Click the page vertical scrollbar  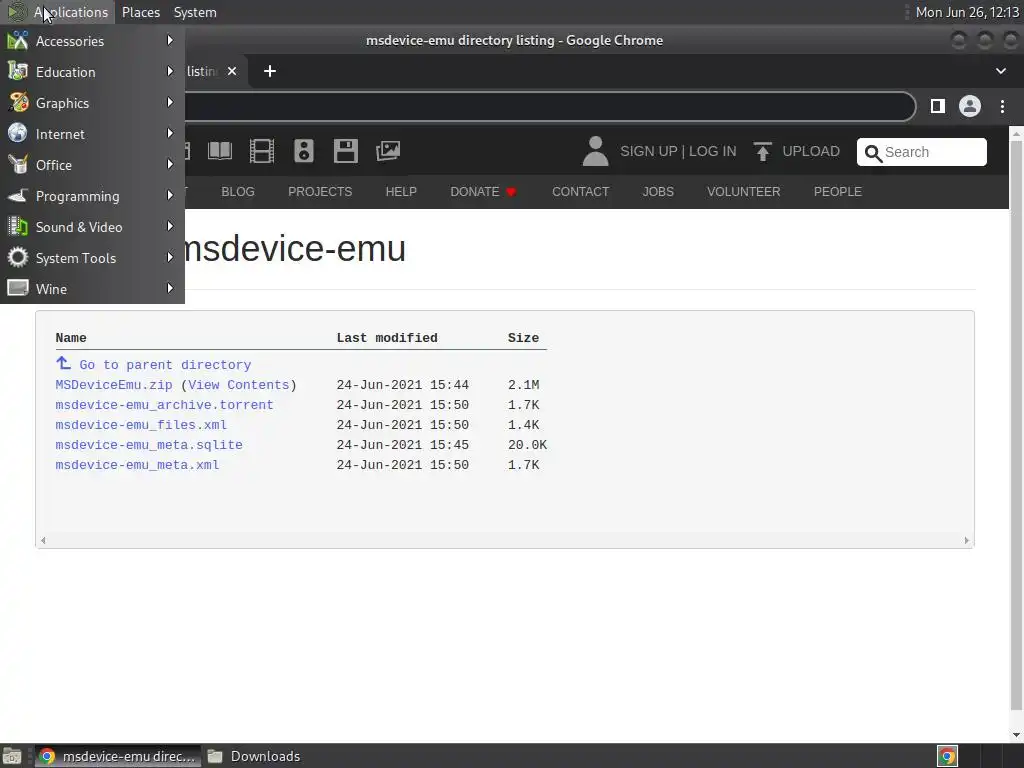click(1016, 424)
